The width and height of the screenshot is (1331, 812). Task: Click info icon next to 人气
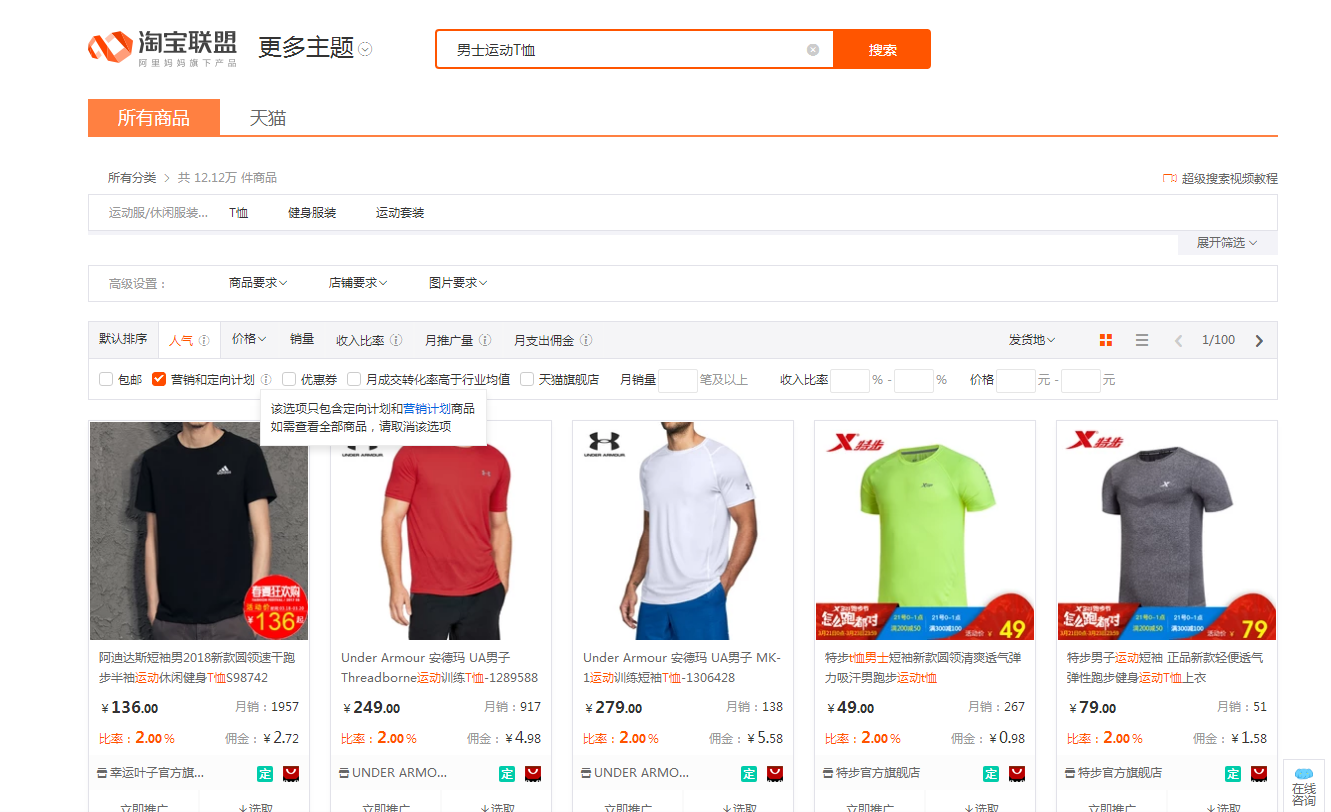(204, 340)
